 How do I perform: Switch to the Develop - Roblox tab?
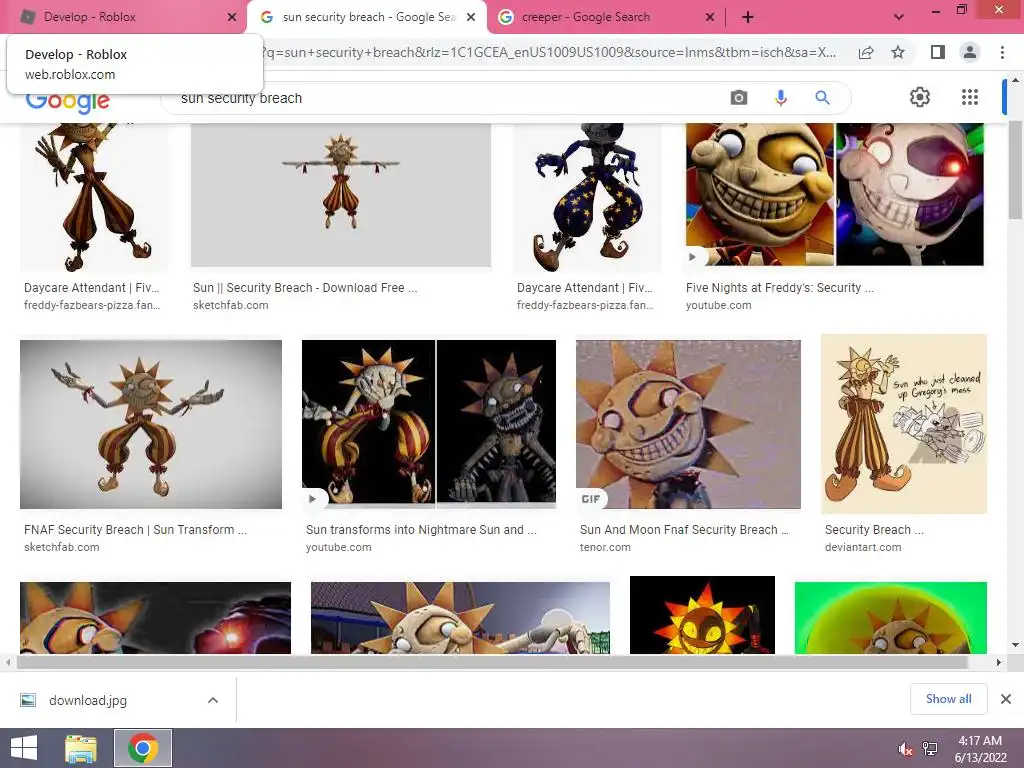(x=123, y=18)
